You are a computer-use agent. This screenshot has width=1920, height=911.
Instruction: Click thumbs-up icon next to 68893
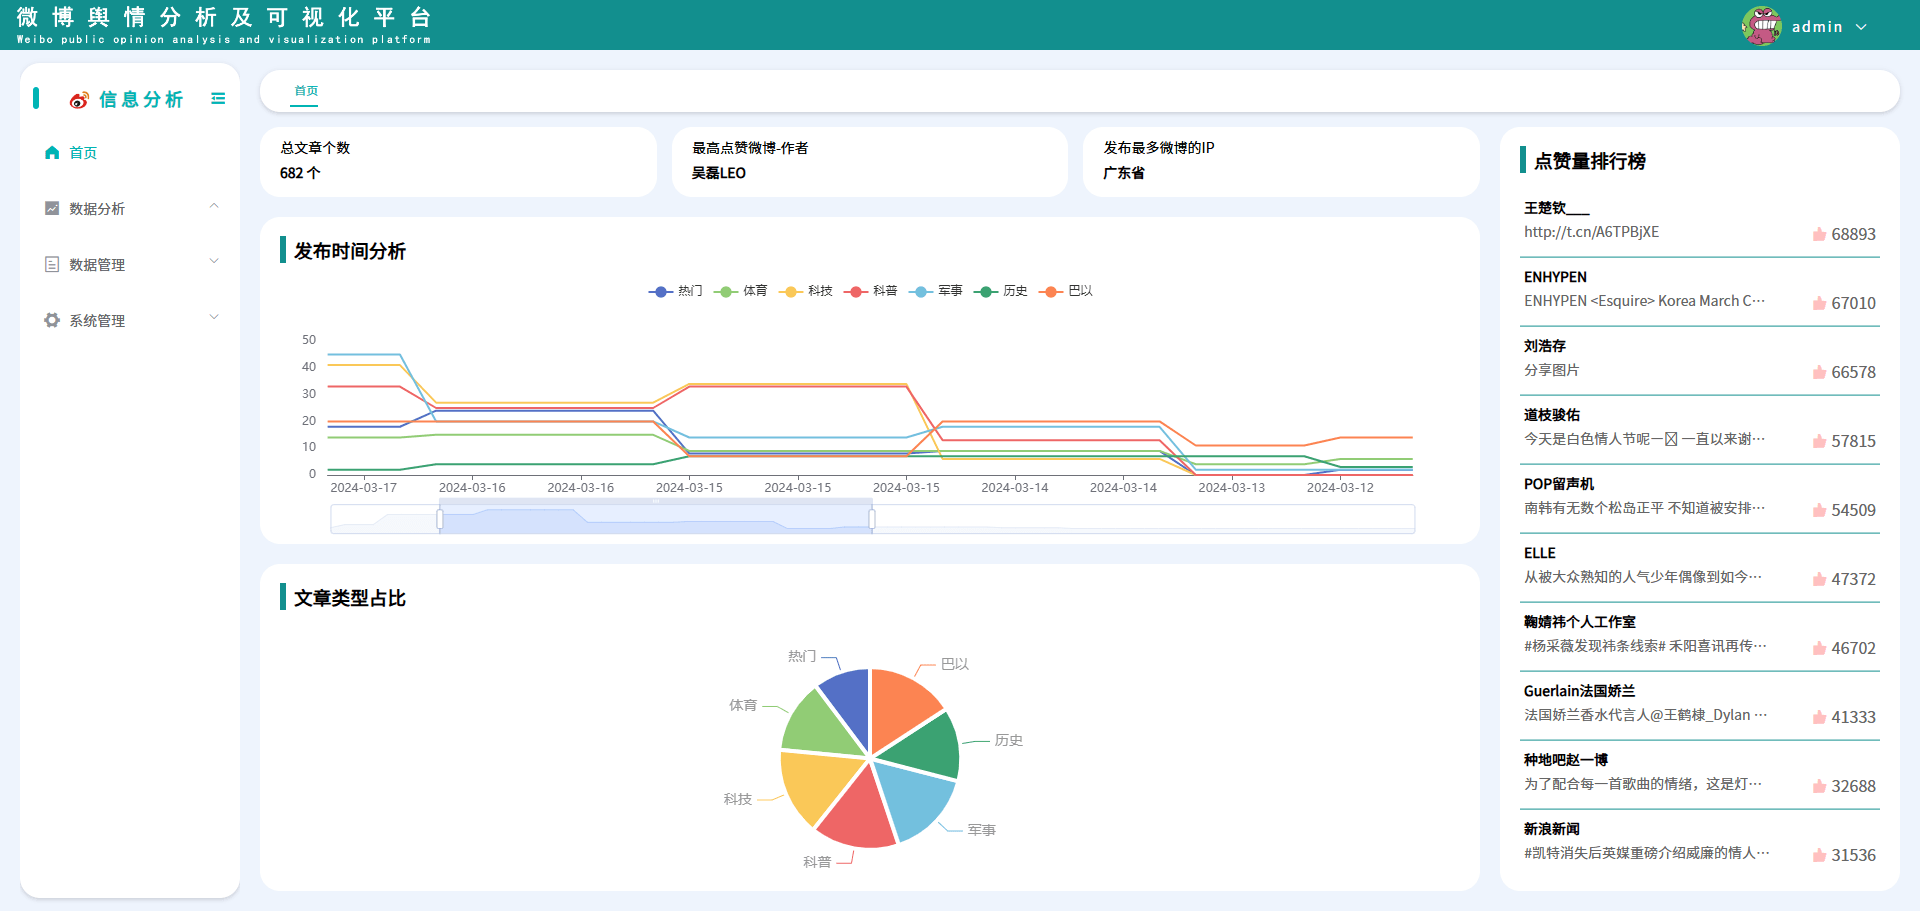(1819, 235)
